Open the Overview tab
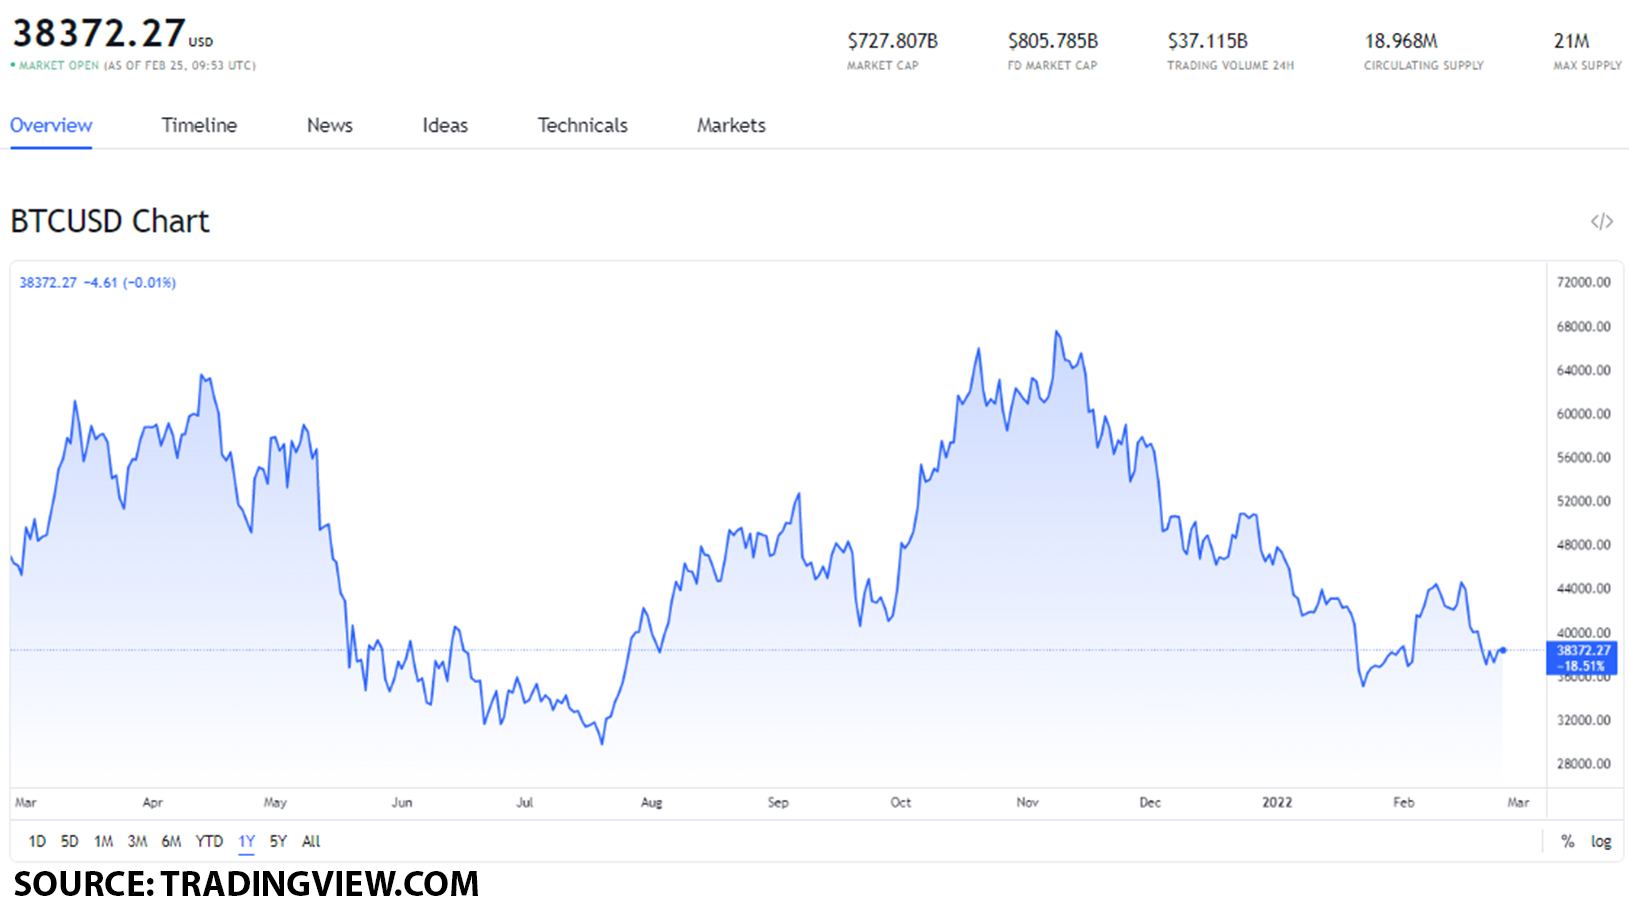The width and height of the screenshot is (1629, 909). [x=51, y=125]
